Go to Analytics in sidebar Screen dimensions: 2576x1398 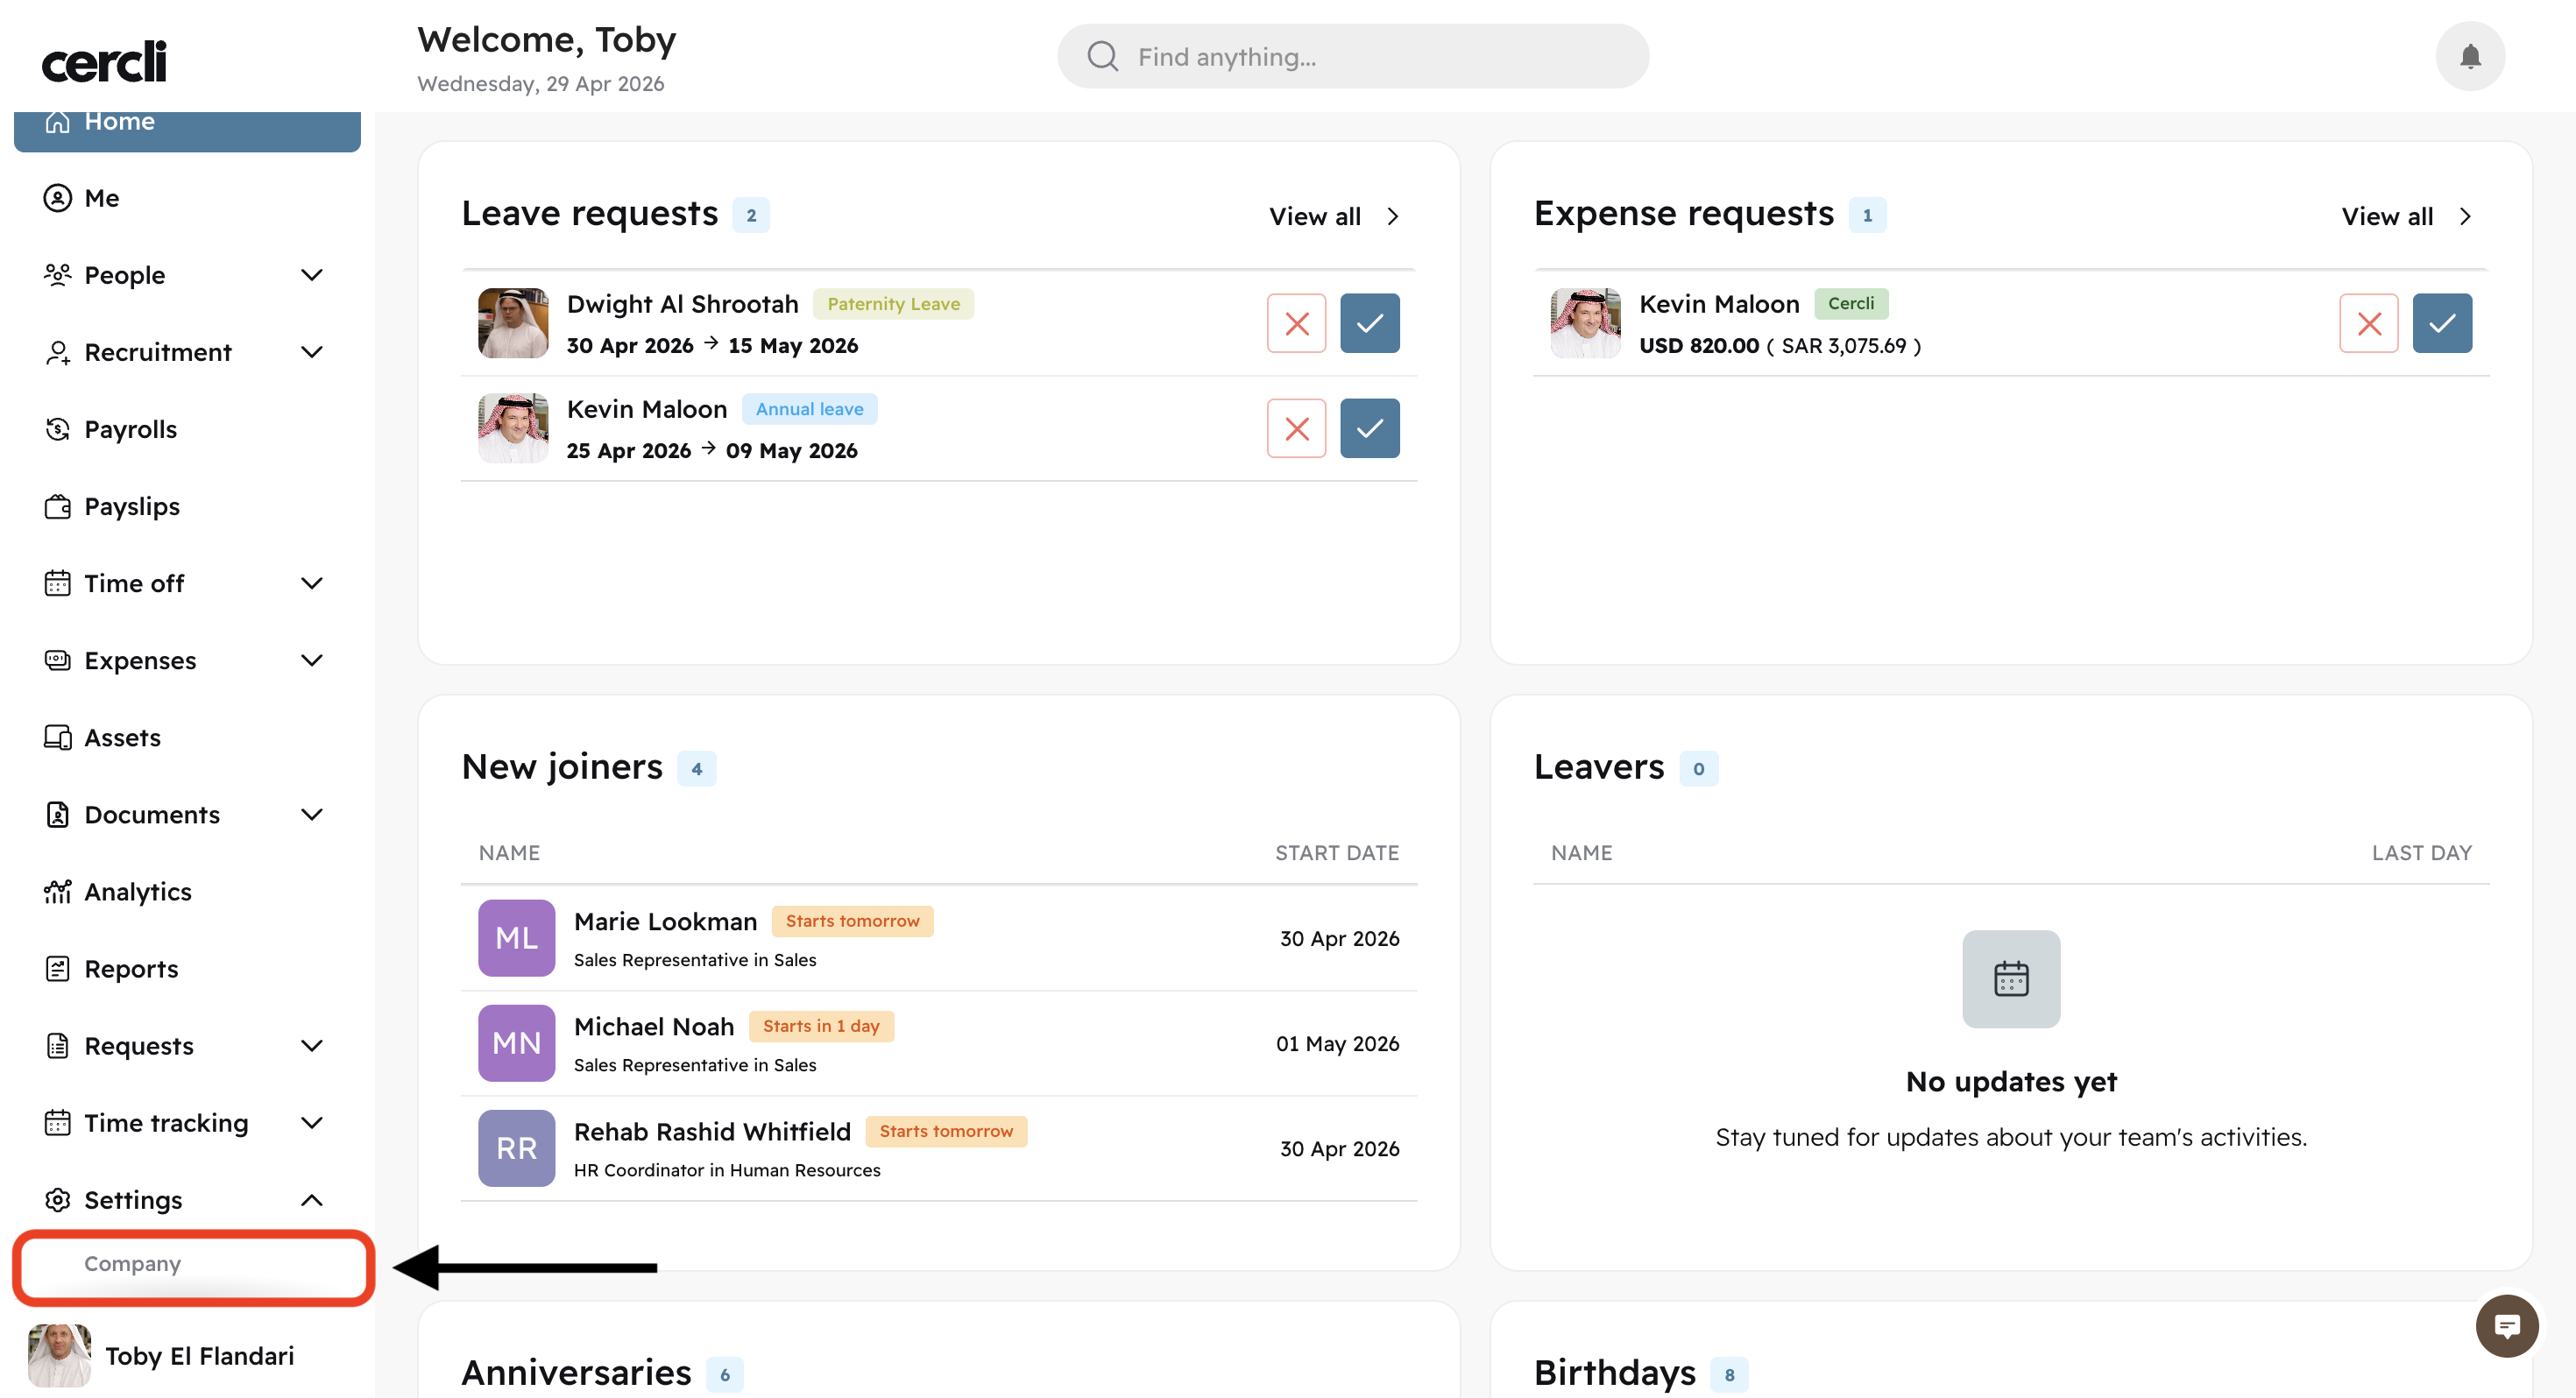point(137,891)
